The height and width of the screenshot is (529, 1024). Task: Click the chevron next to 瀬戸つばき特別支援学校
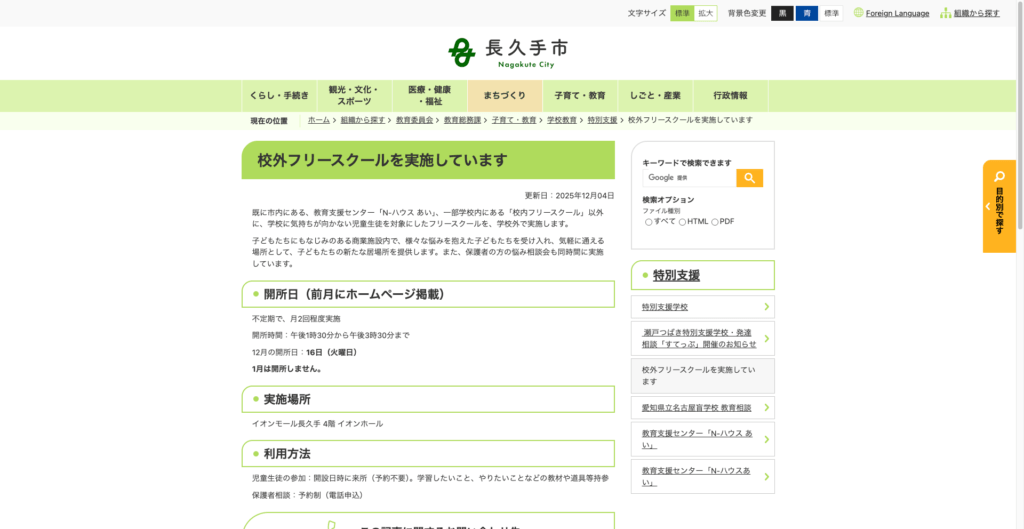tap(766, 338)
